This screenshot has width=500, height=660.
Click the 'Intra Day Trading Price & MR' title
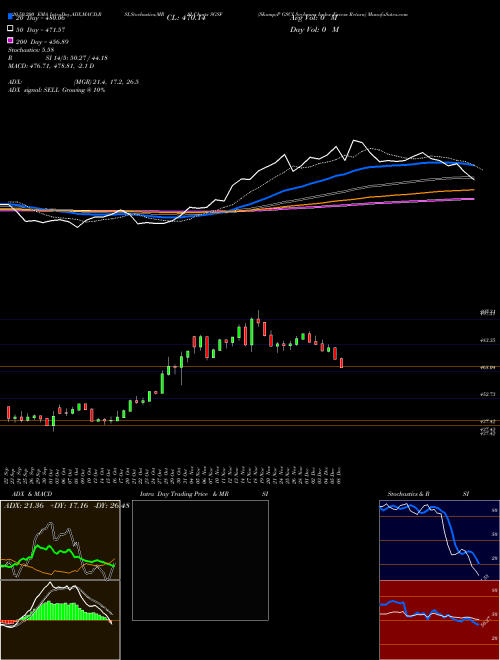[184, 494]
